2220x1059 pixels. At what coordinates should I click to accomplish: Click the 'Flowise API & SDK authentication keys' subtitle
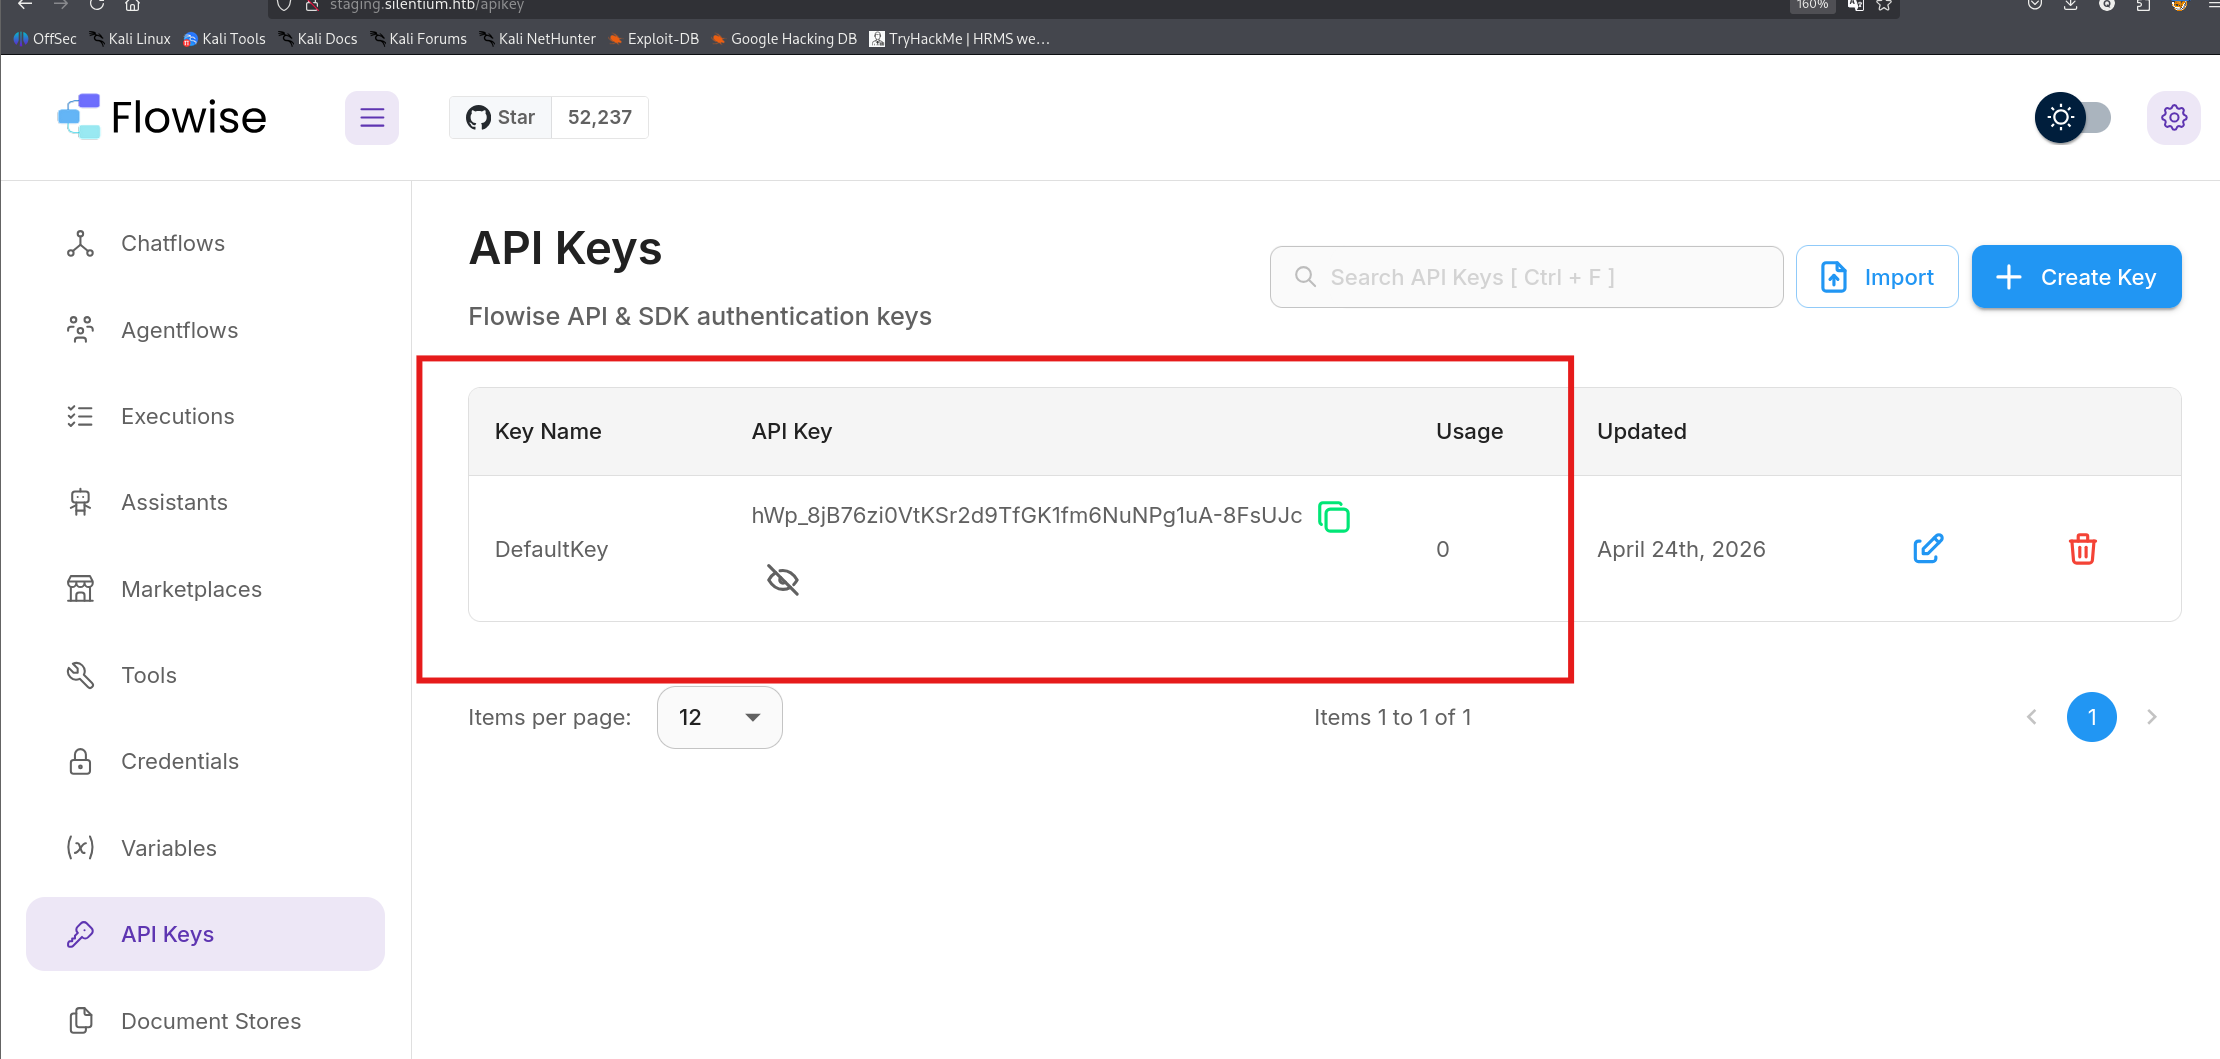pos(700,316)
